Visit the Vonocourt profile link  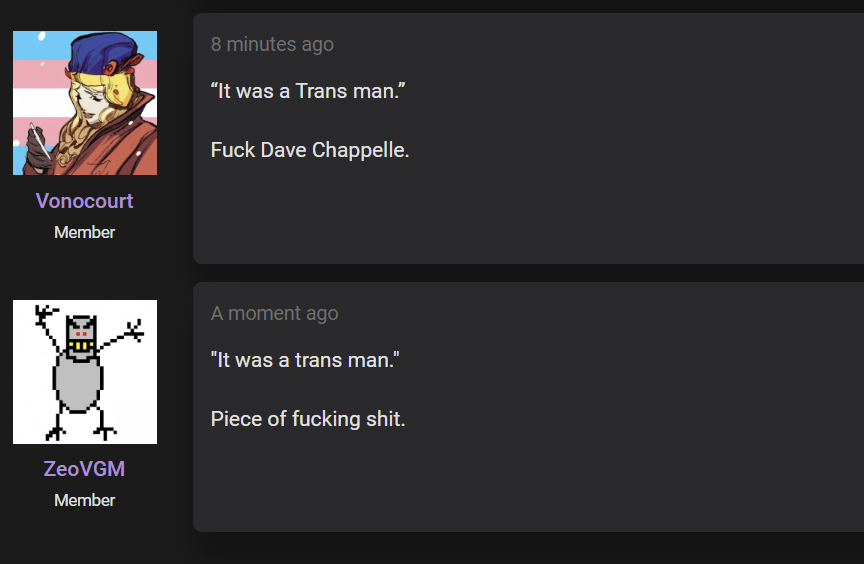click(84, 201)
